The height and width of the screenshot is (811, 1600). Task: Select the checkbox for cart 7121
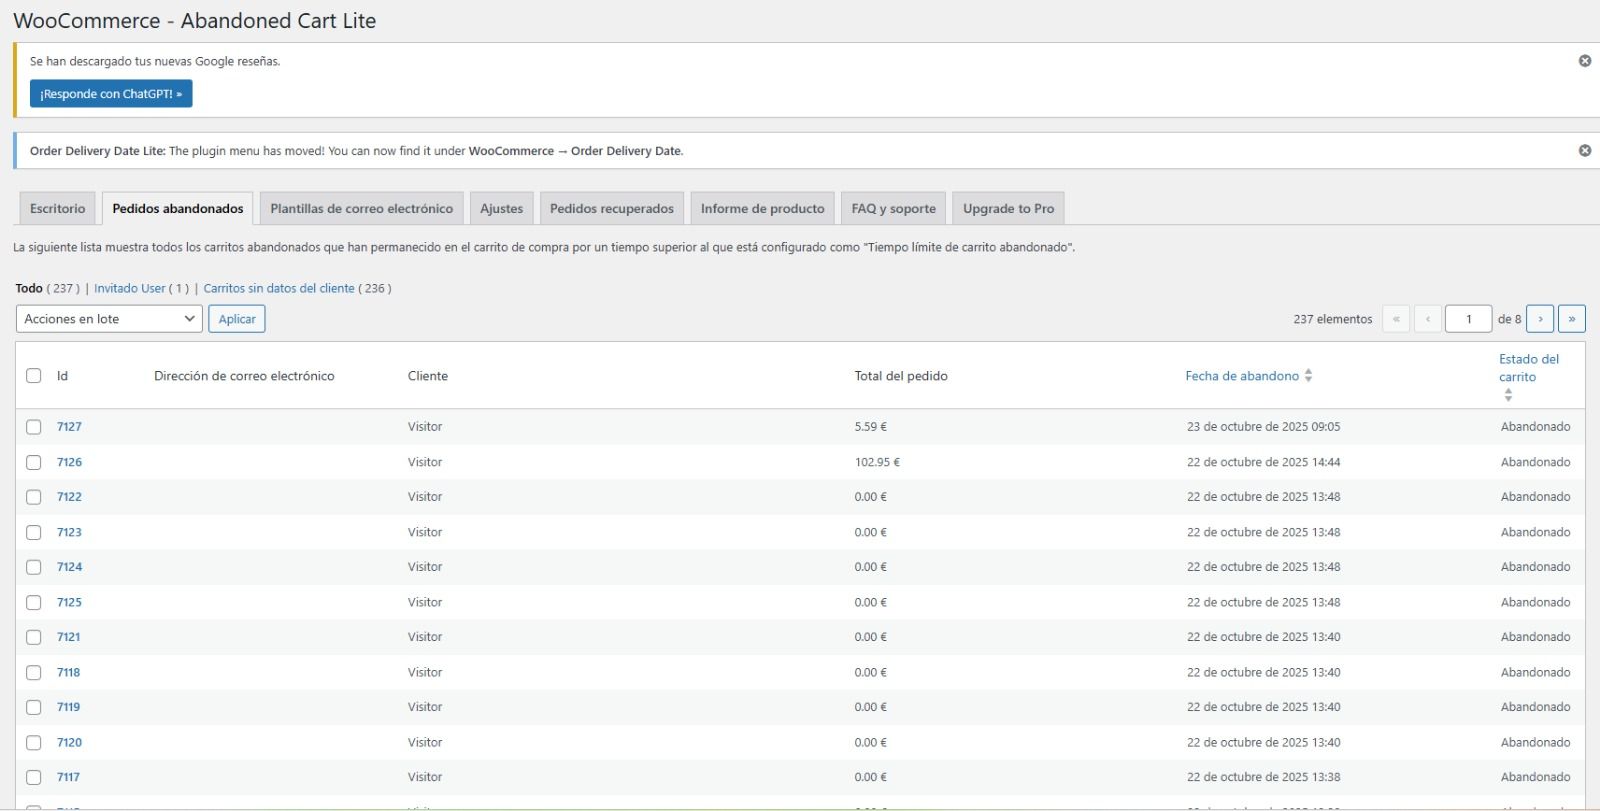[34, 637]
